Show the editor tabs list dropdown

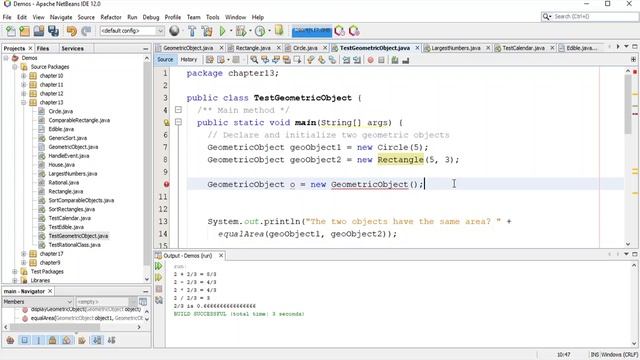tap(627, 47)
